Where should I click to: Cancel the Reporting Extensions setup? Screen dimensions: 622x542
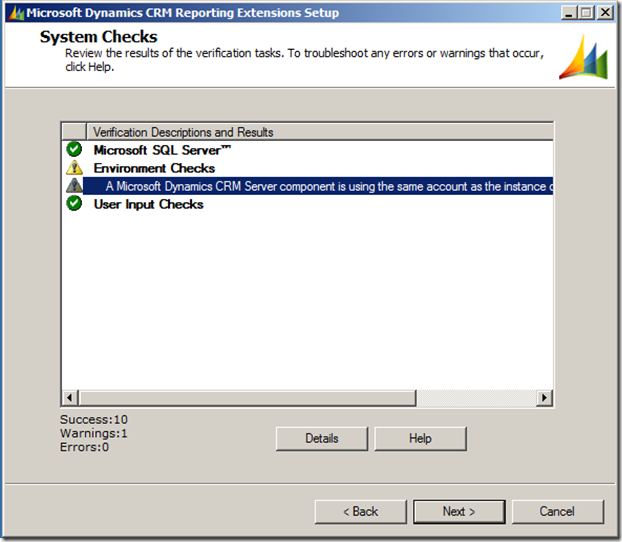pyautogui.click(x=558, y=511)
